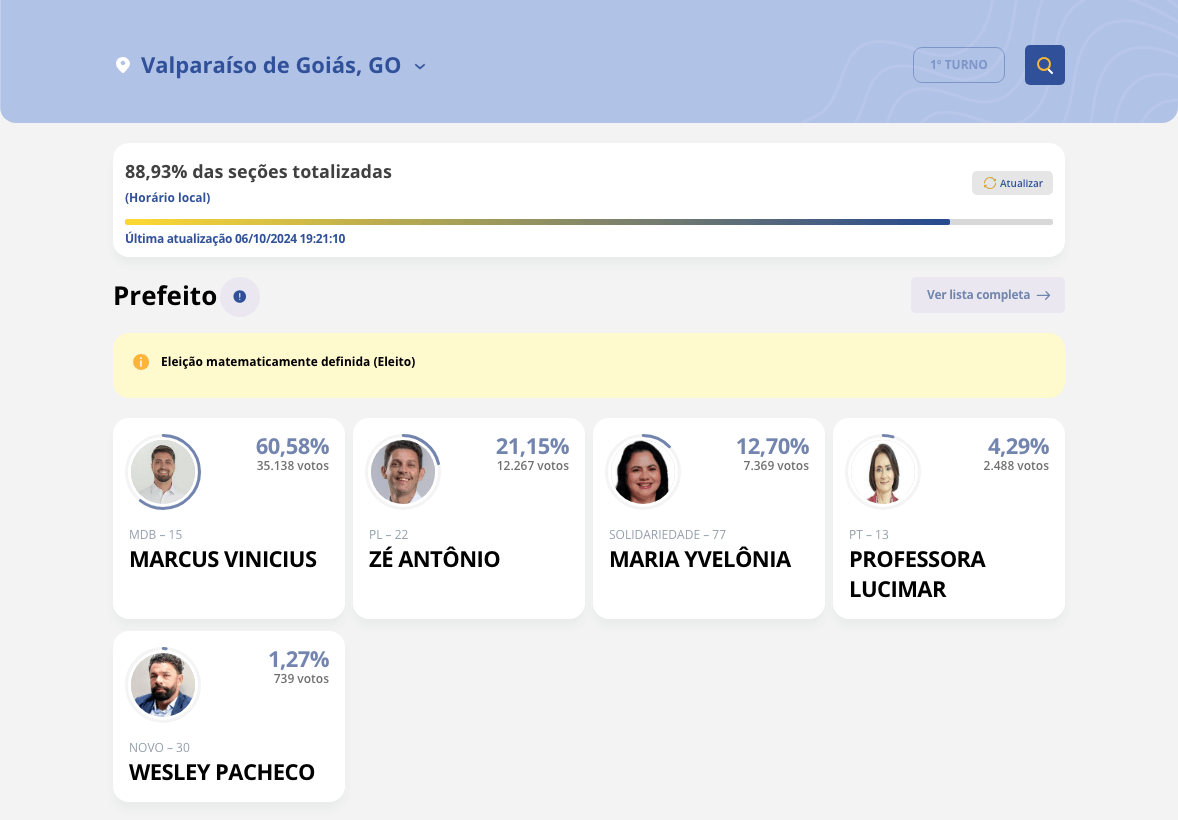Viewport: 1178px width, 820px height.
Task: Open Valparaíso de Goiás, GO location dropdown
Action: [270, 66]
